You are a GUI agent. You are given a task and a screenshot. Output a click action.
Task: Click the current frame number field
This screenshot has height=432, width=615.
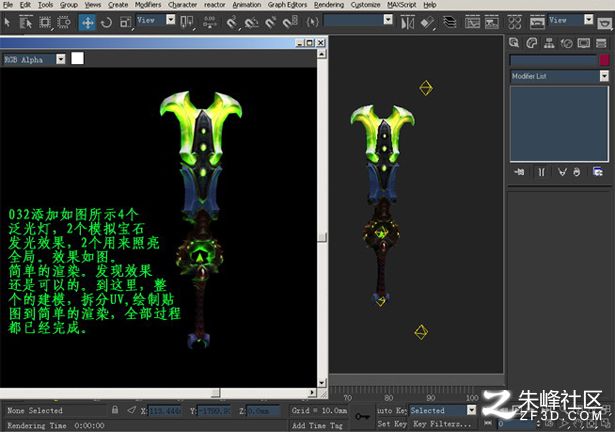(x=517, y=424)
